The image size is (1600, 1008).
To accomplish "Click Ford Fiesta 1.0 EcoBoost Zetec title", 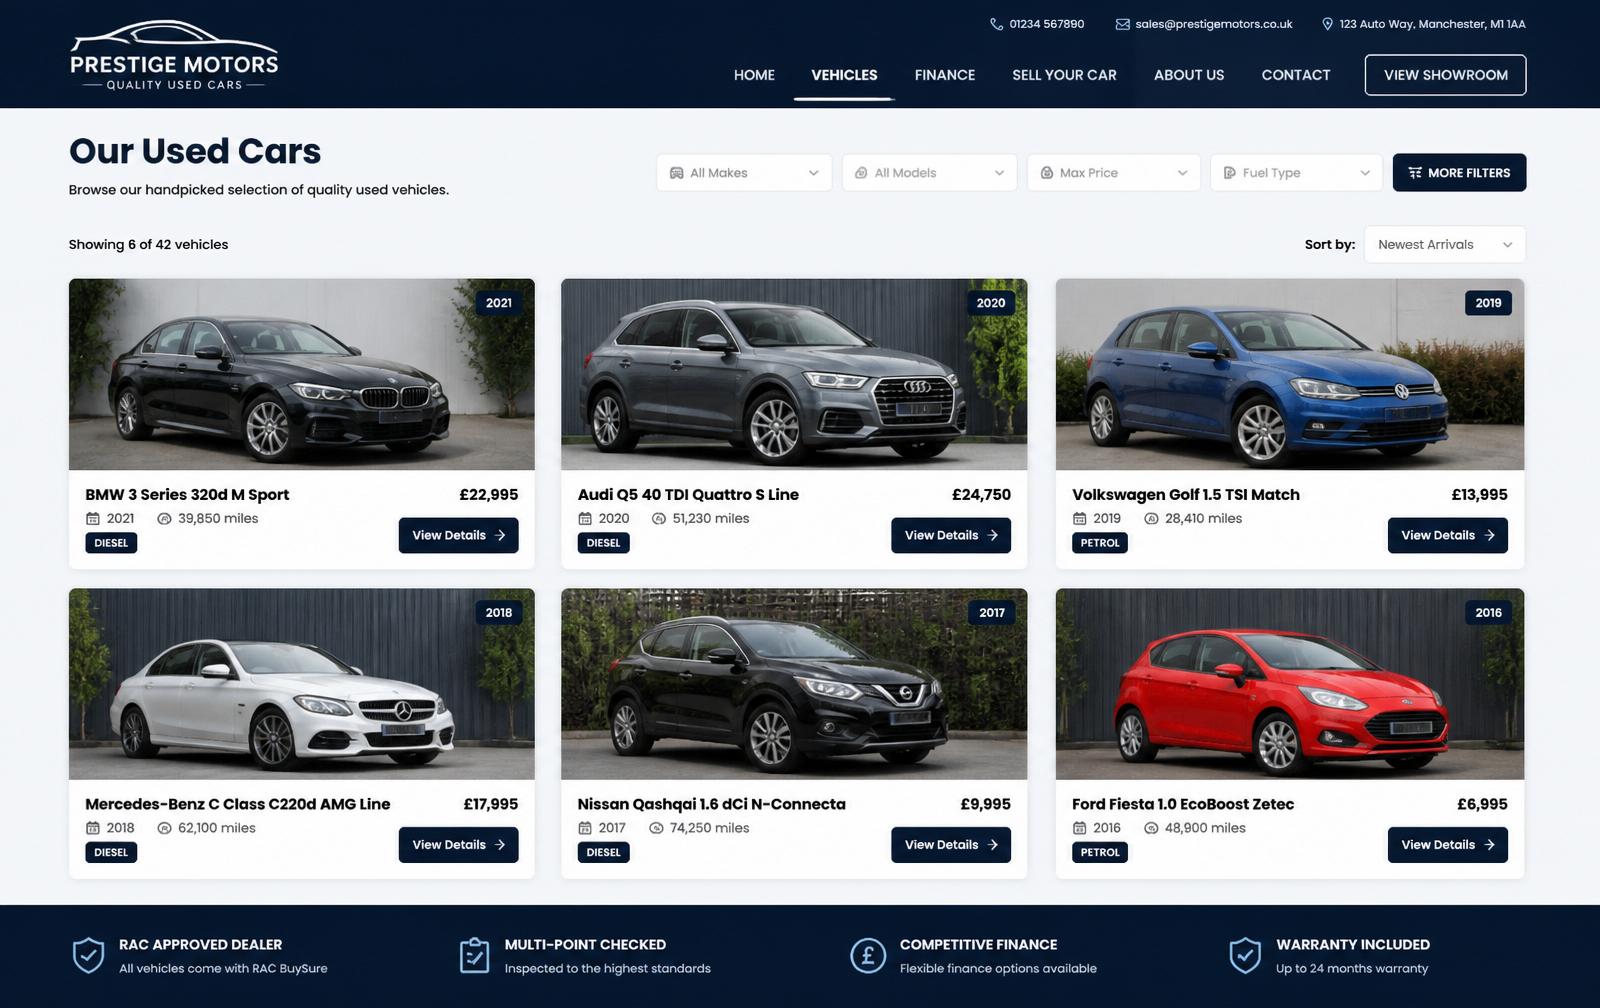I will pos(1183,804).
